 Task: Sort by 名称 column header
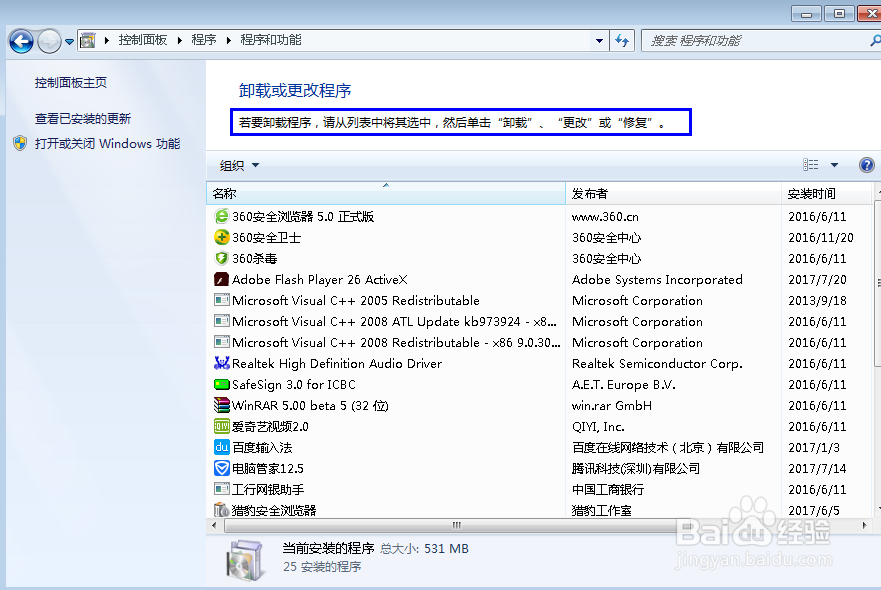[386, 193]
